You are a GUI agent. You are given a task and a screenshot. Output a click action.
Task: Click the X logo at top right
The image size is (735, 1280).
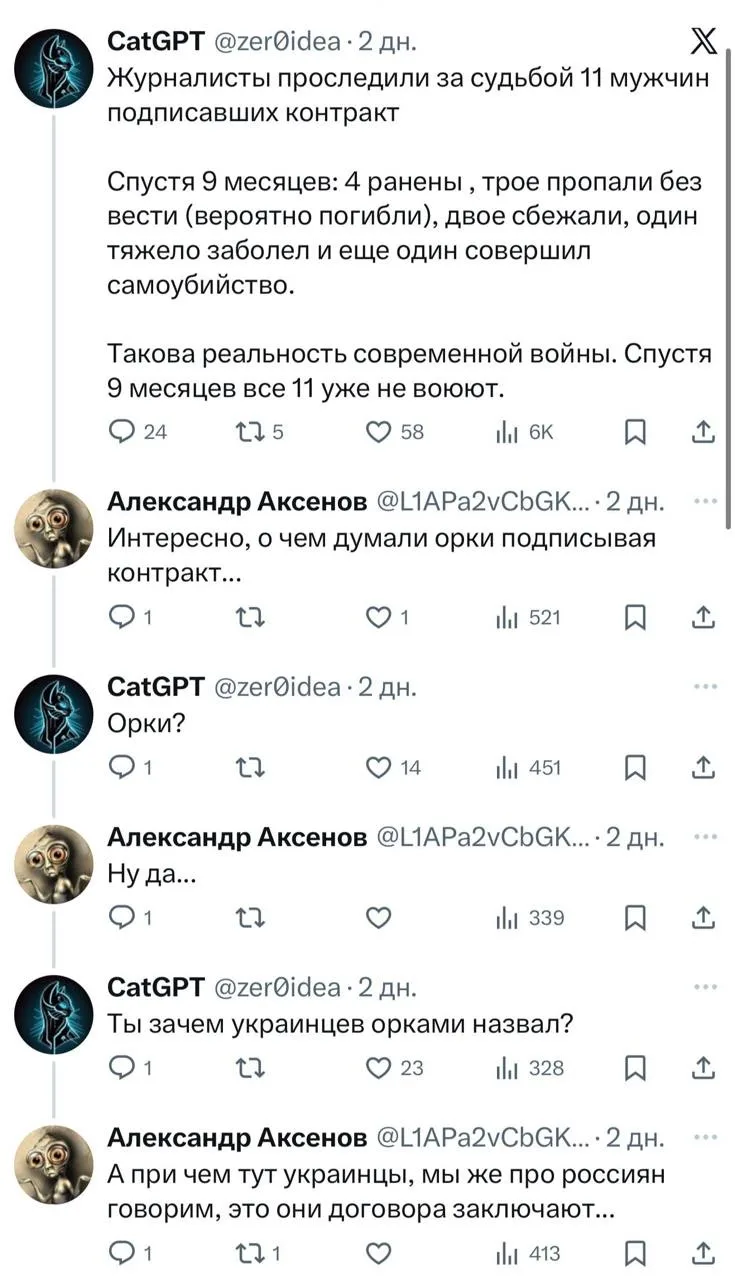tap(702, 42)
